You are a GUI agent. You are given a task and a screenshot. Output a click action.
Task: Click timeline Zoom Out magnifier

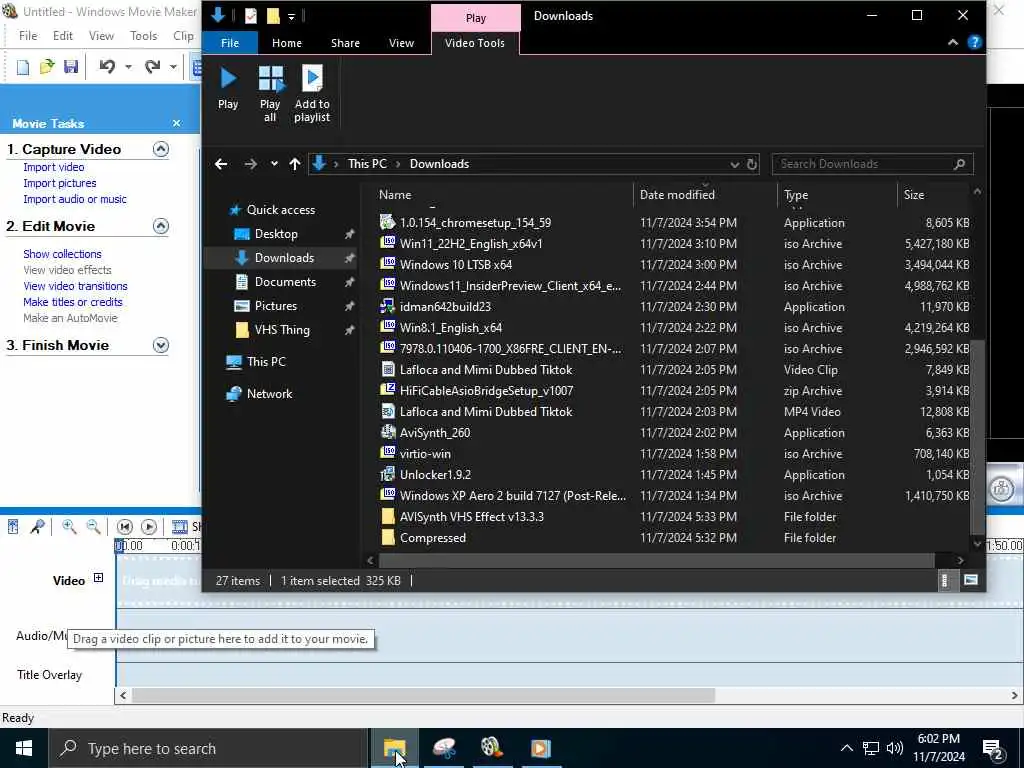coord(93,527)
